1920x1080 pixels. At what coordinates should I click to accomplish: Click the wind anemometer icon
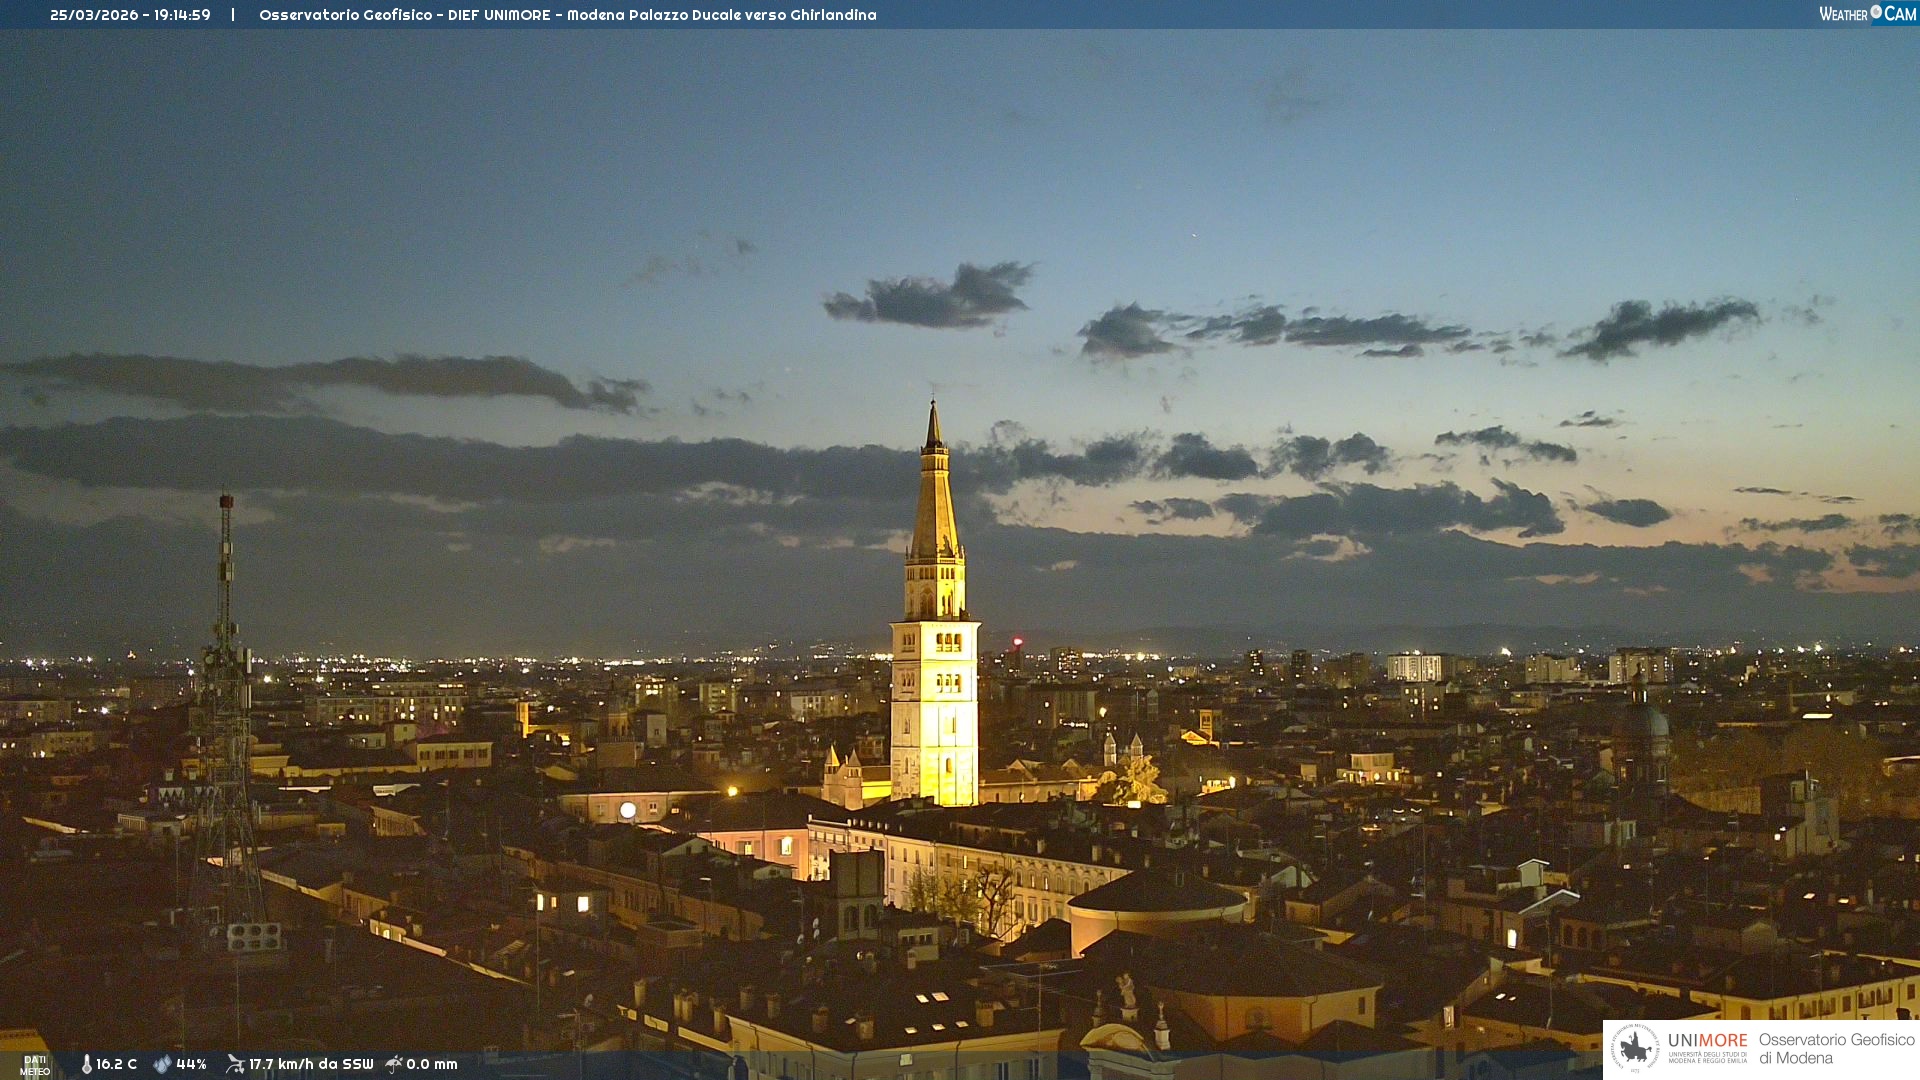pos(235,1064)
